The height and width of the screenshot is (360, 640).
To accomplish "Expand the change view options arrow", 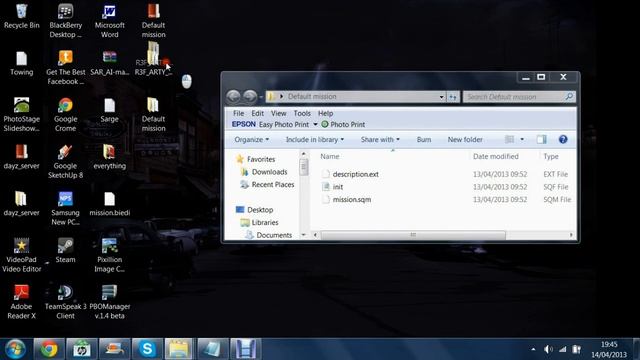I will pyautogui.click(x=522, y=140).
